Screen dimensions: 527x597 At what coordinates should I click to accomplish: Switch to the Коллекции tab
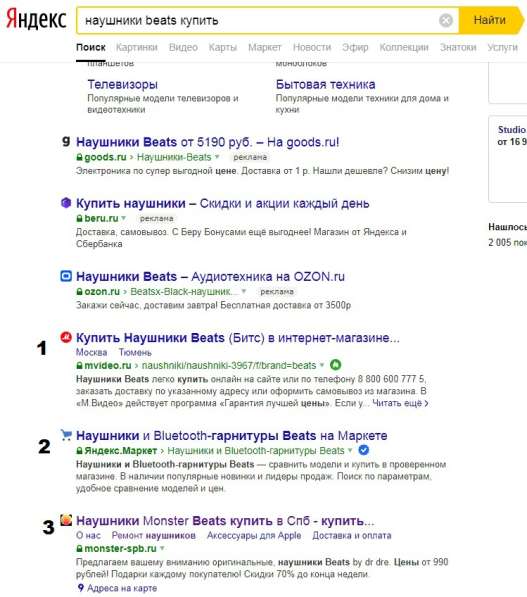coord(404,47)
